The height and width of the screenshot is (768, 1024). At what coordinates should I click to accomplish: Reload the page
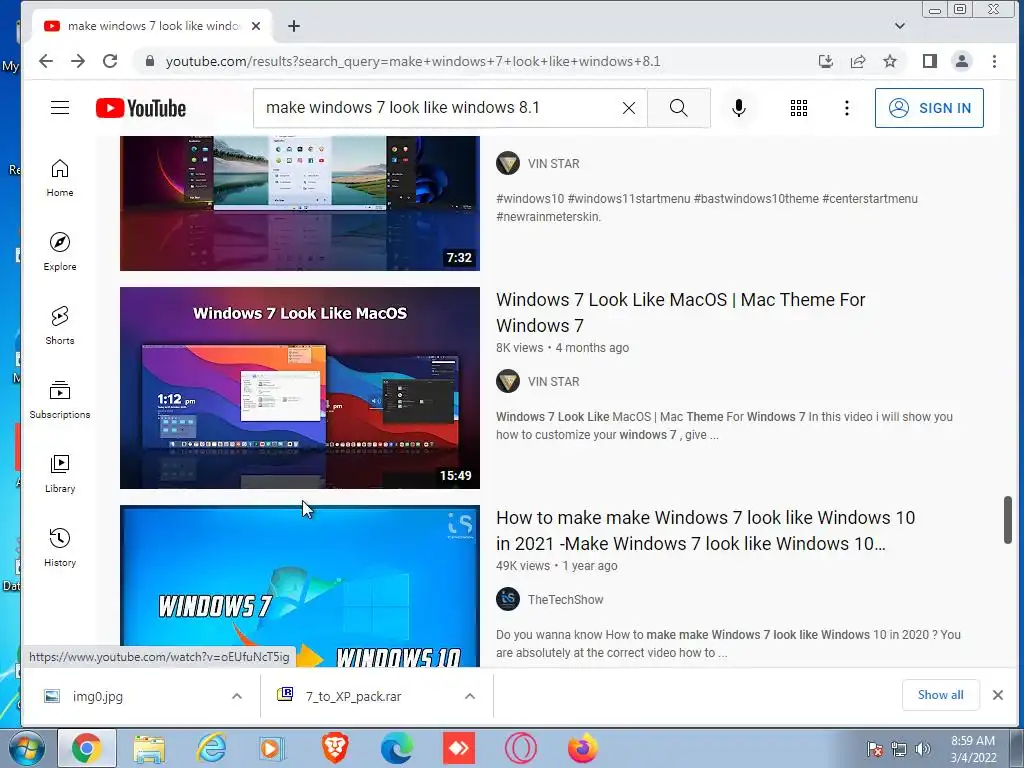coord(110,61)
